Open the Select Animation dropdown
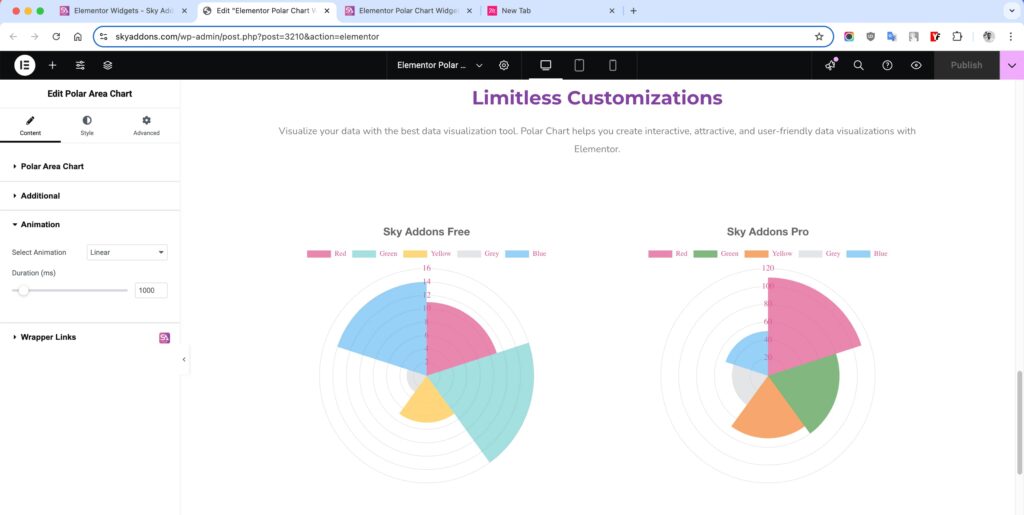1024x515 pixels. (x=127, y=253)
